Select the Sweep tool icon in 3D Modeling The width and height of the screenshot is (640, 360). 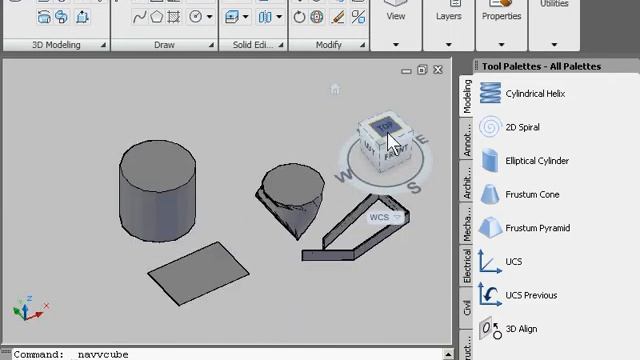[44, 17]
